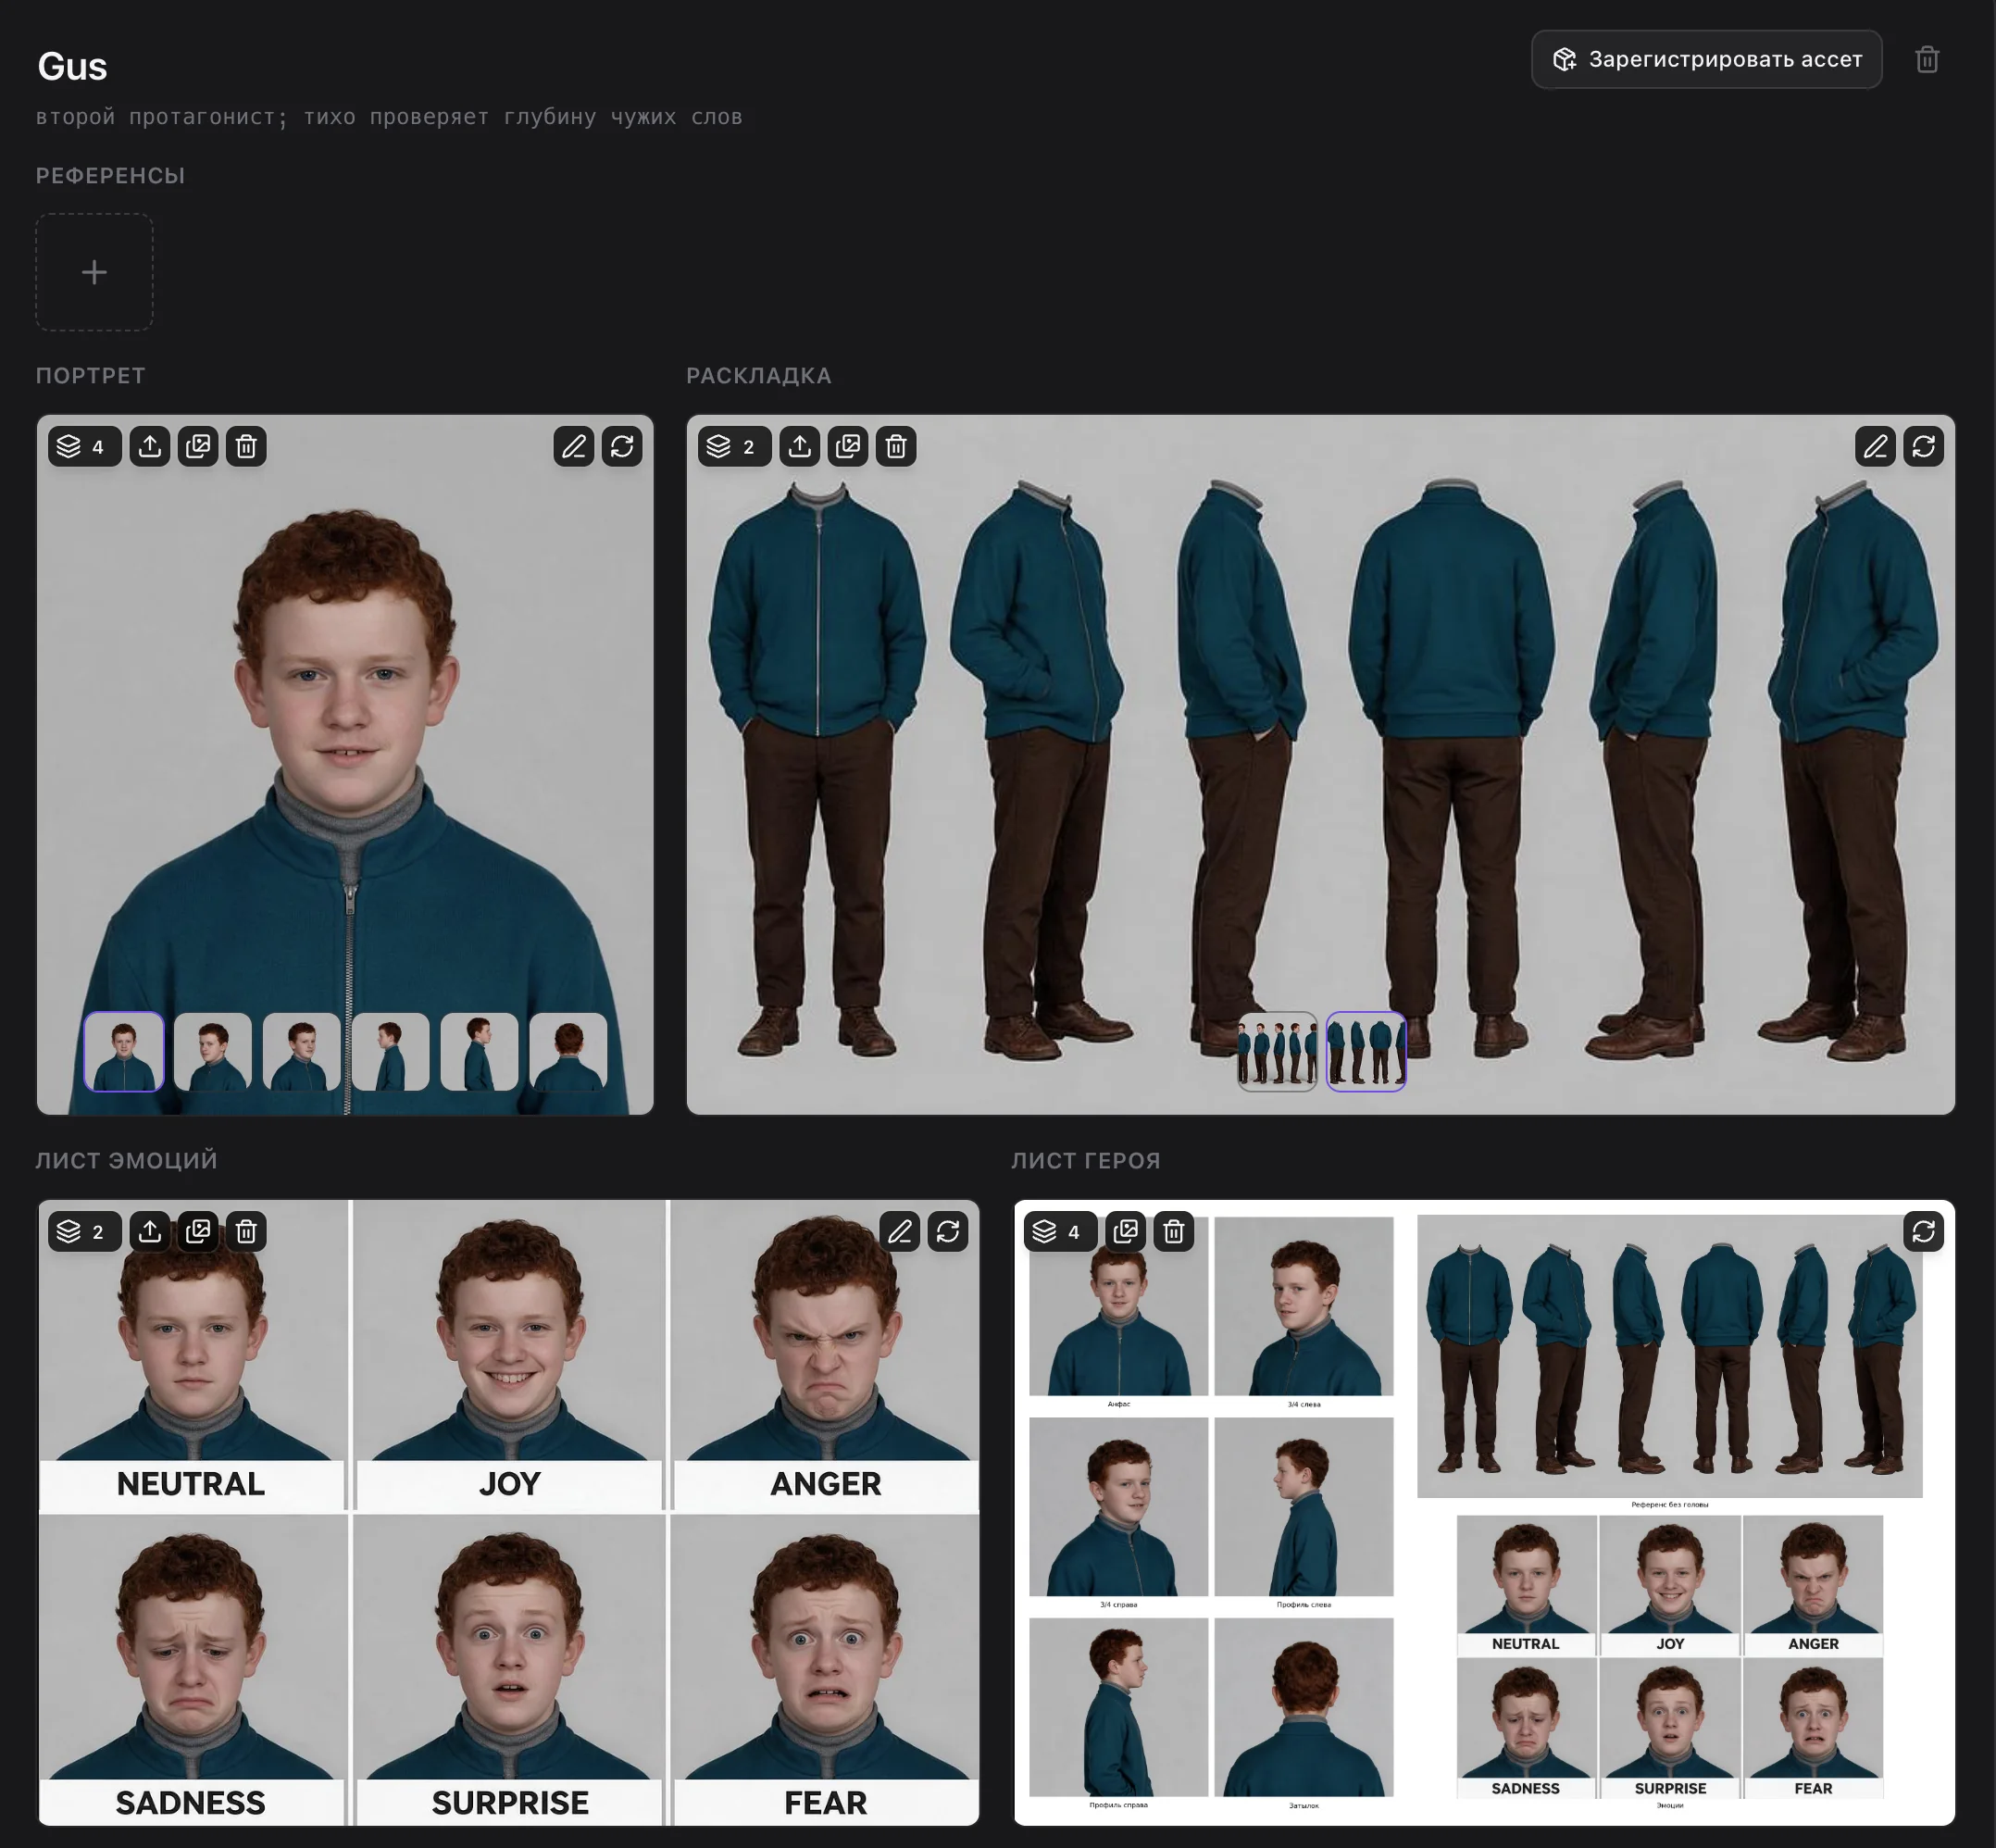The width and height of the screenshot is (1996, 1848).
Task: Regenerate the portrait image
Action: point(622,446)
